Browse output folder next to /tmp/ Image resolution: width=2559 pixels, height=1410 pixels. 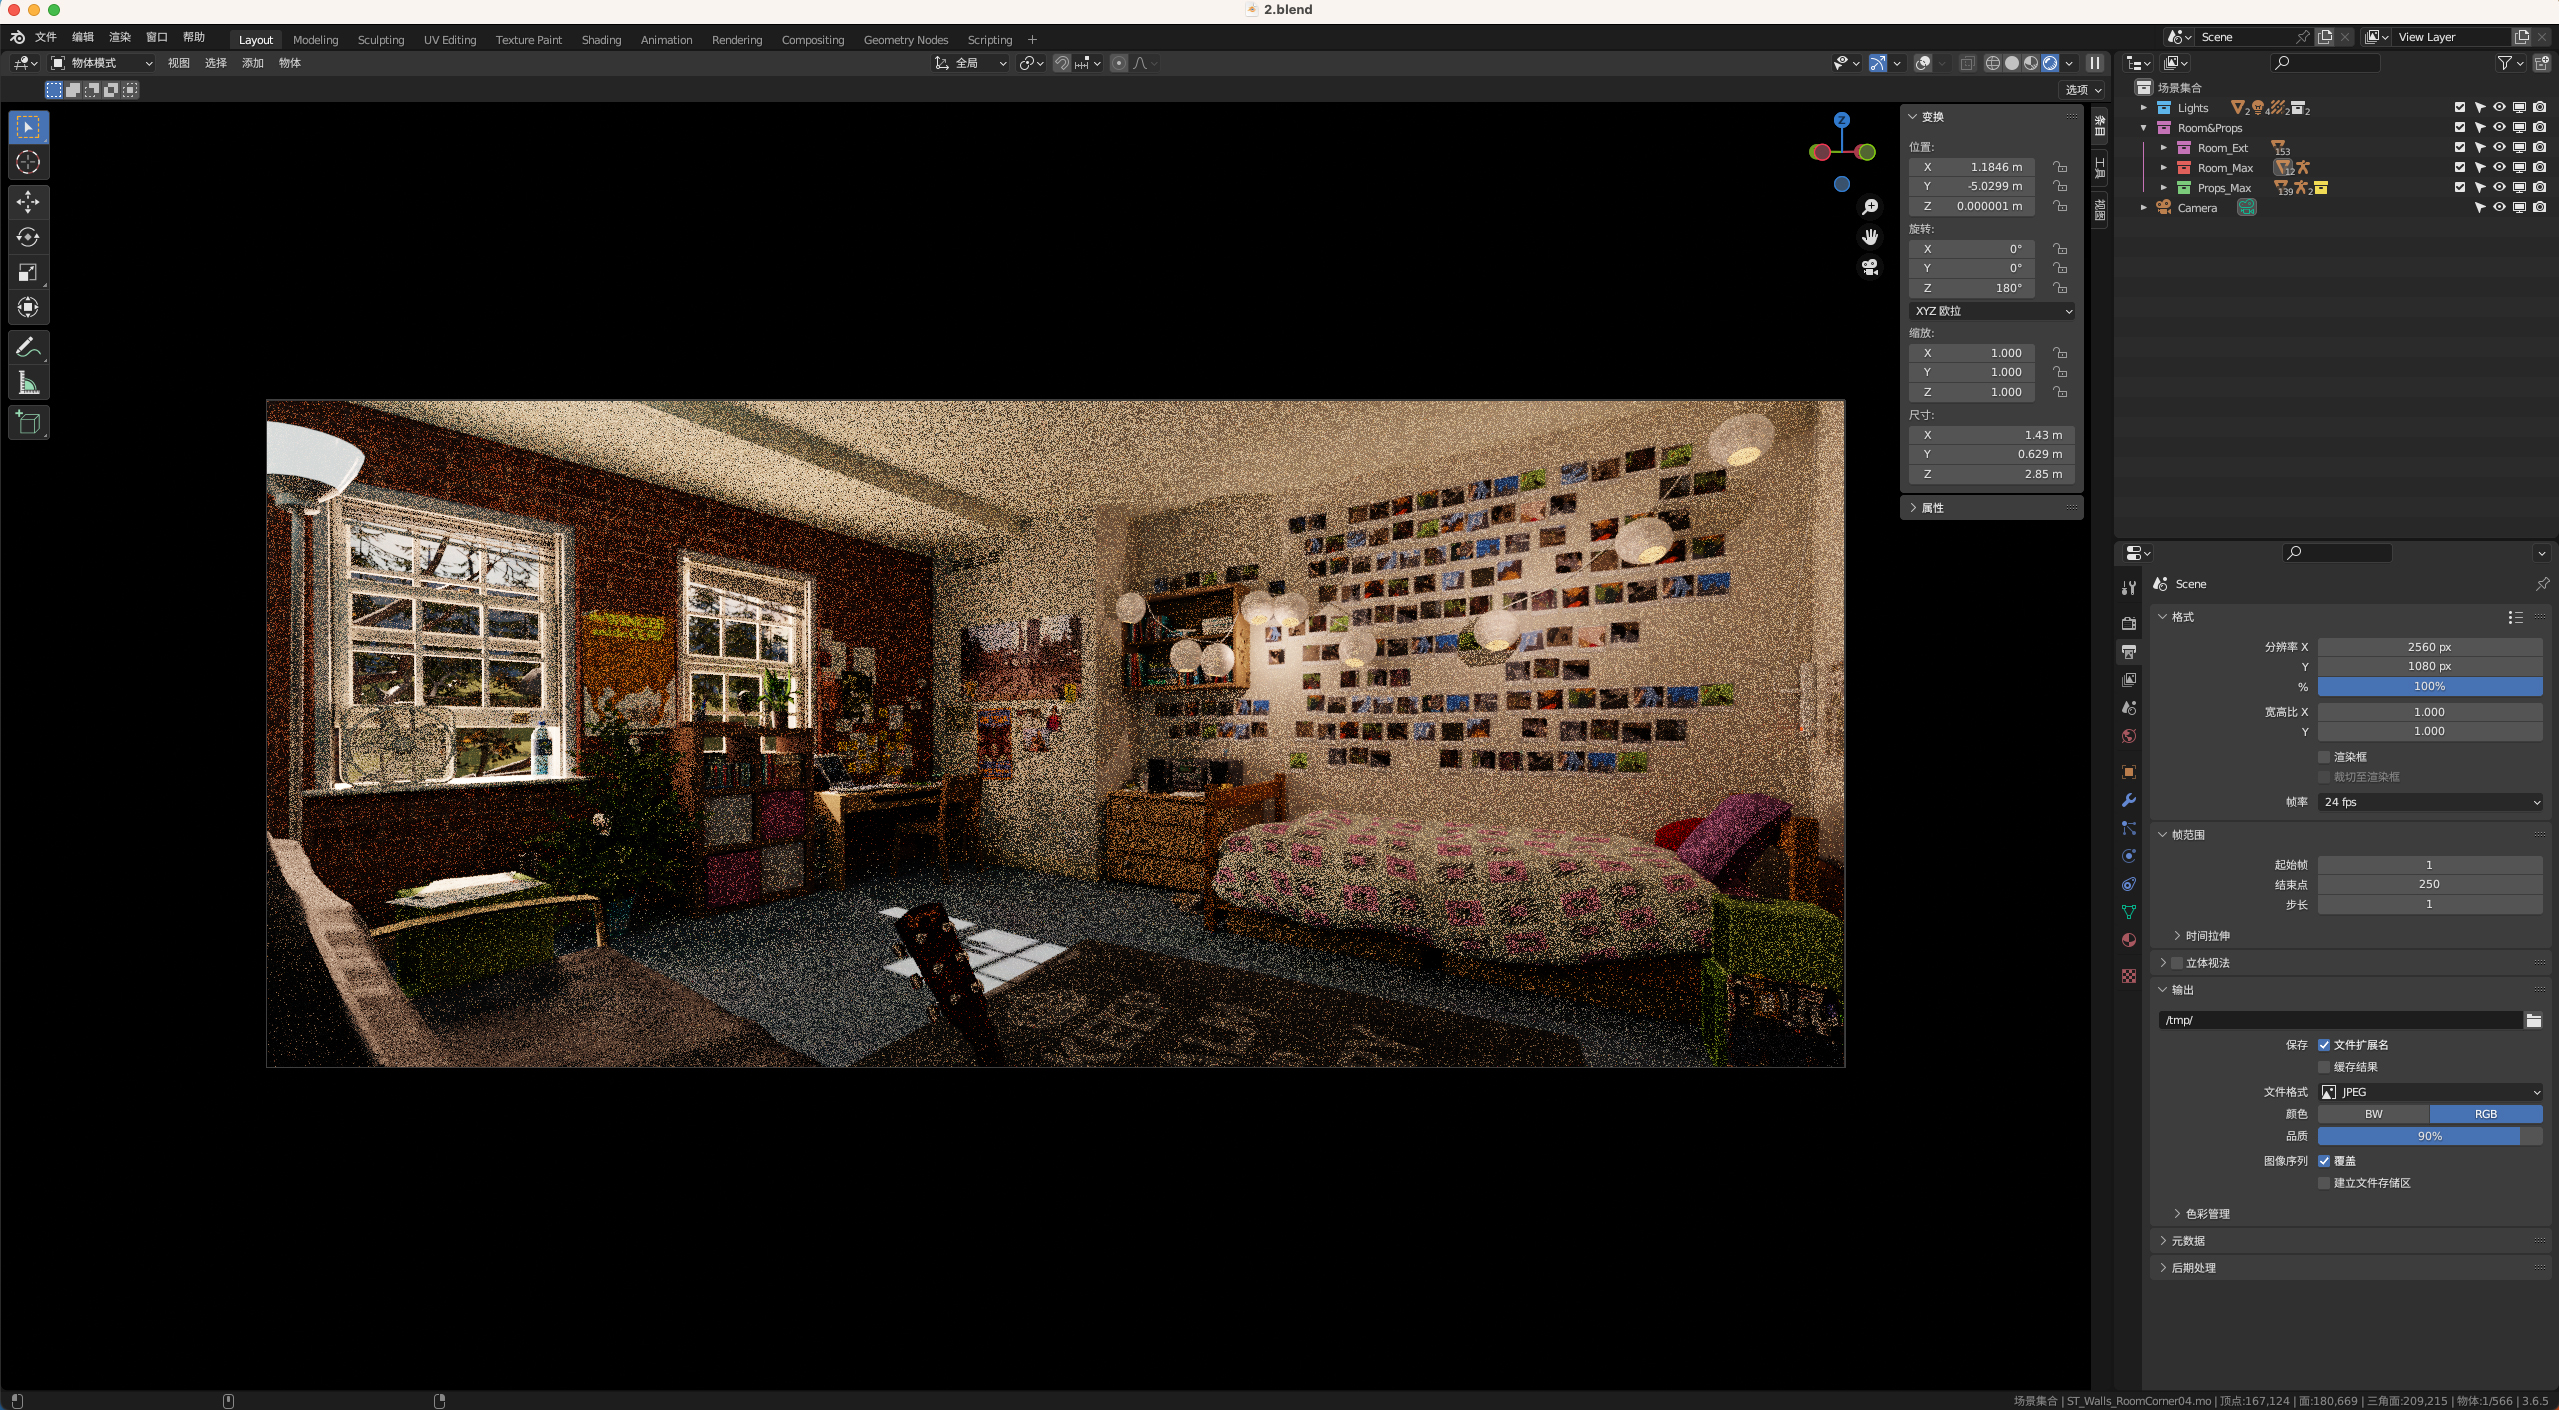[2533, 1020]
